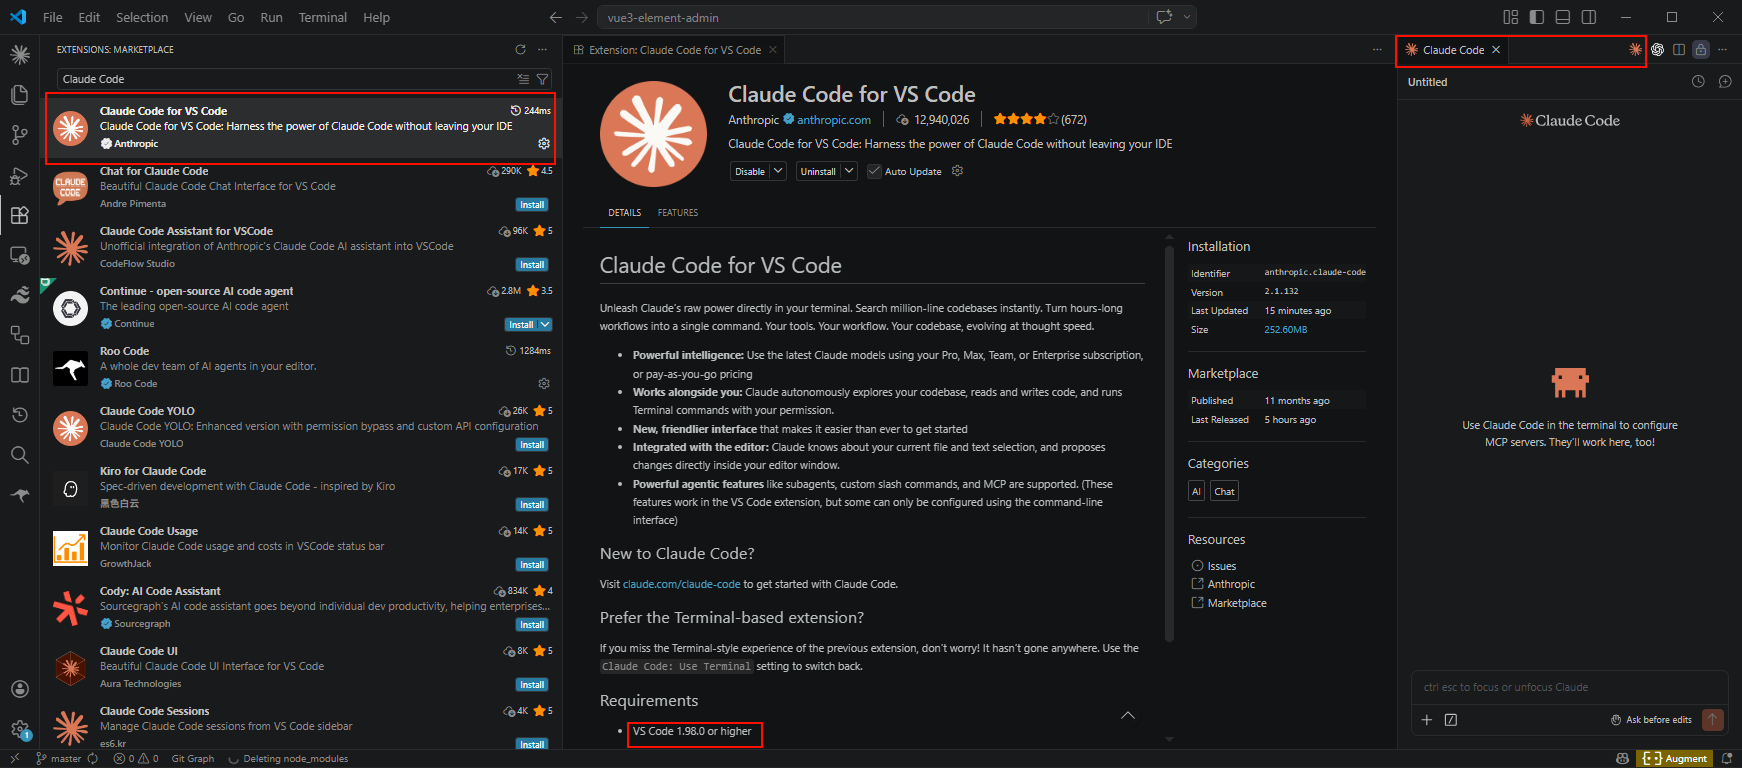Open gear menu for Roo Code extension
This screenshot has width=1742, height=768.
[x=544, y=383]
